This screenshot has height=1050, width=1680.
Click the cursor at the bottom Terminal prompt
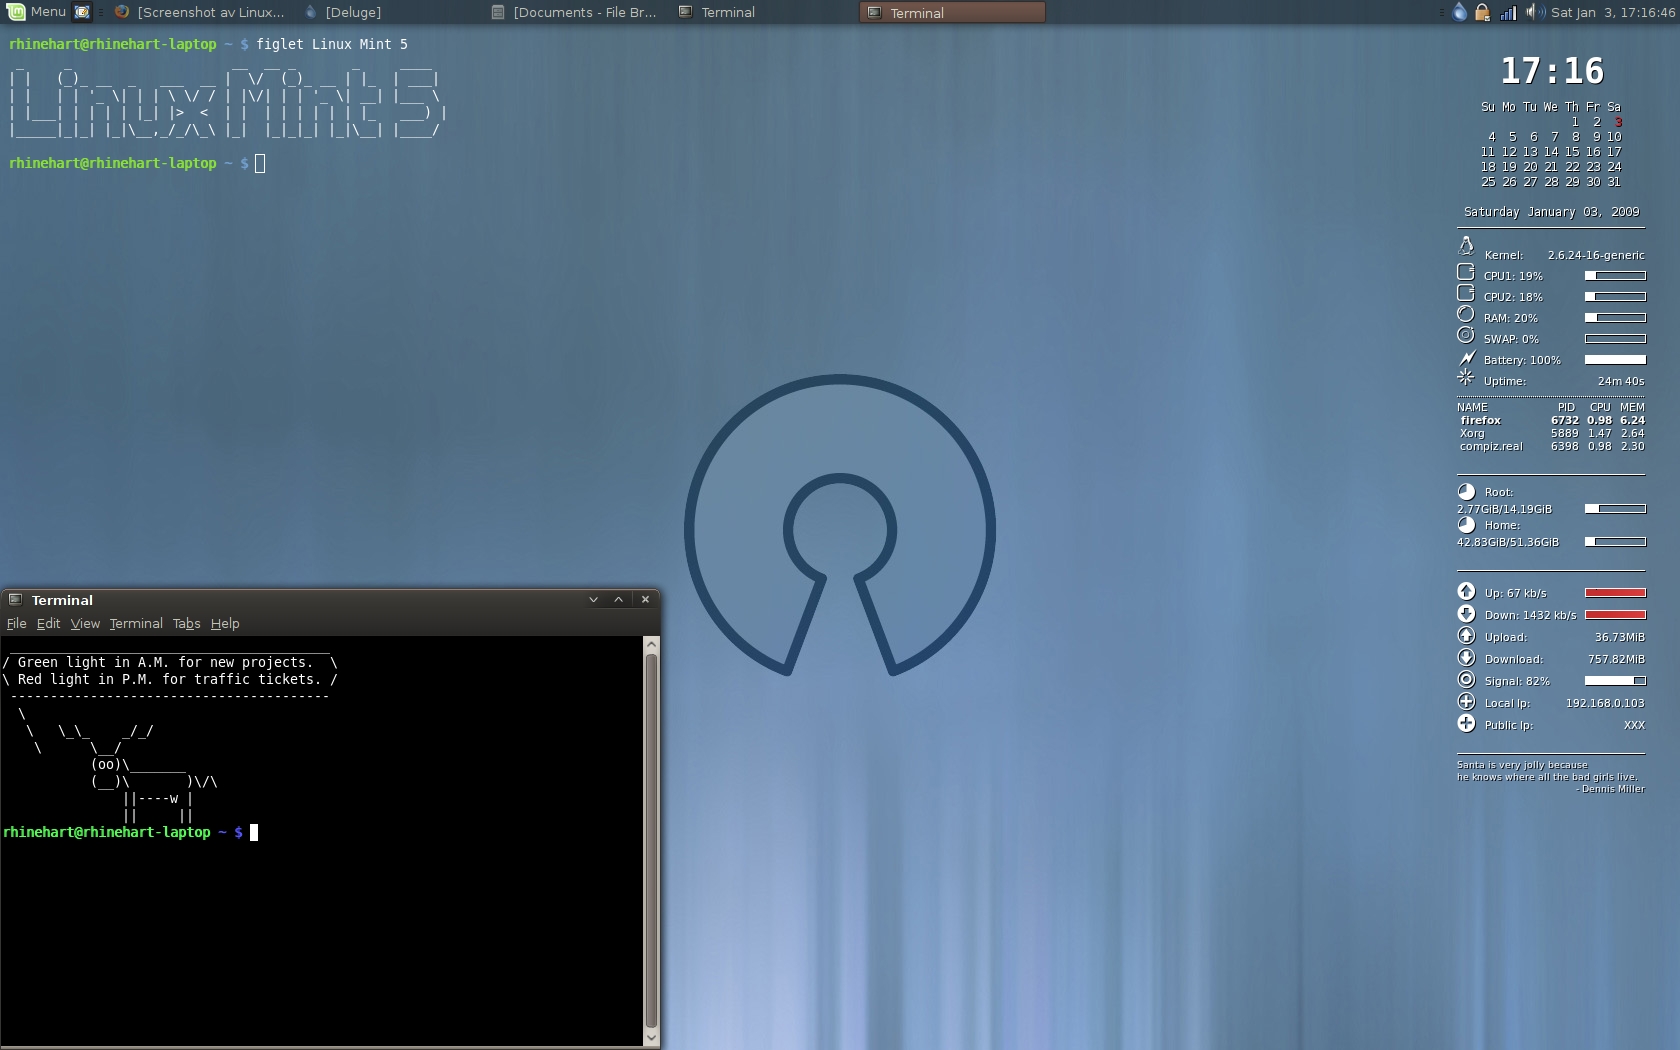pos(254,832)
